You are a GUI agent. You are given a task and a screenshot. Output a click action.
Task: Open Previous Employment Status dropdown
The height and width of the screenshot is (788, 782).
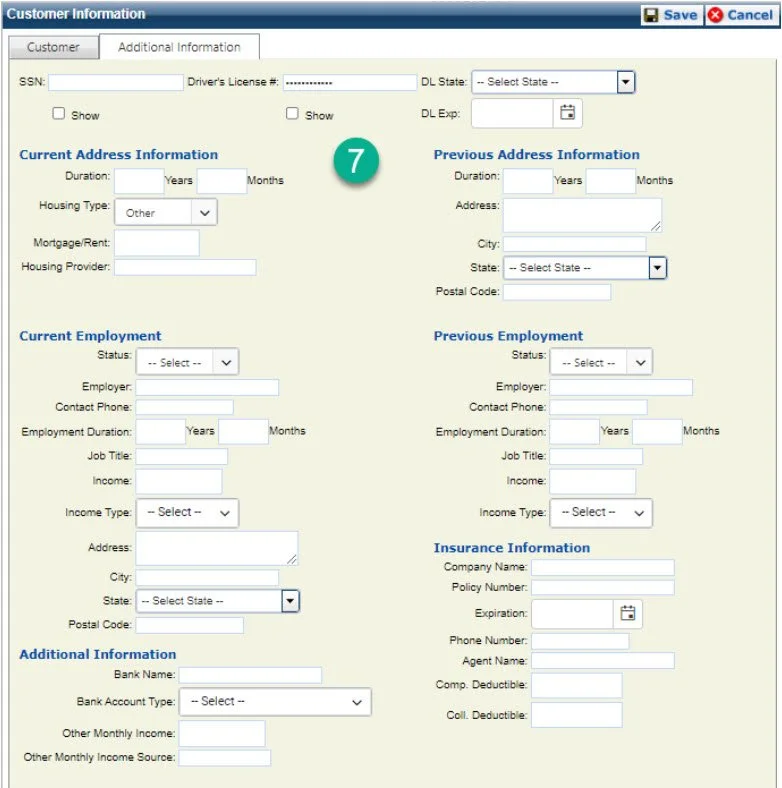pos(602,362)
